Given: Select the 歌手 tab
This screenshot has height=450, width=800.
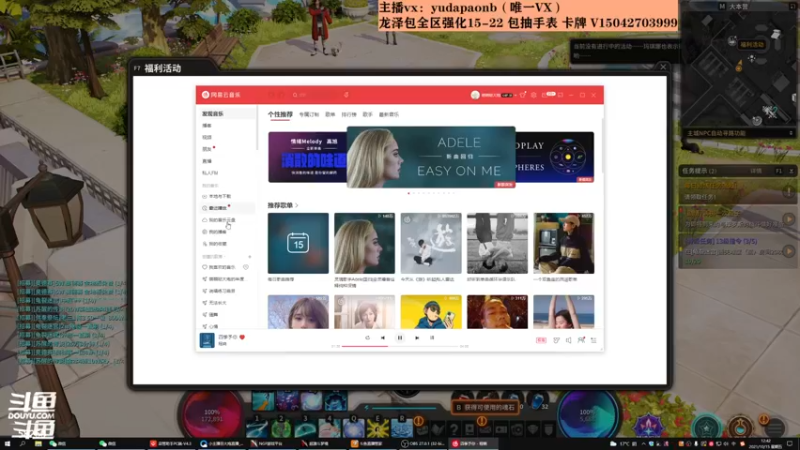Looking at the screenshot, I should 367,115.
